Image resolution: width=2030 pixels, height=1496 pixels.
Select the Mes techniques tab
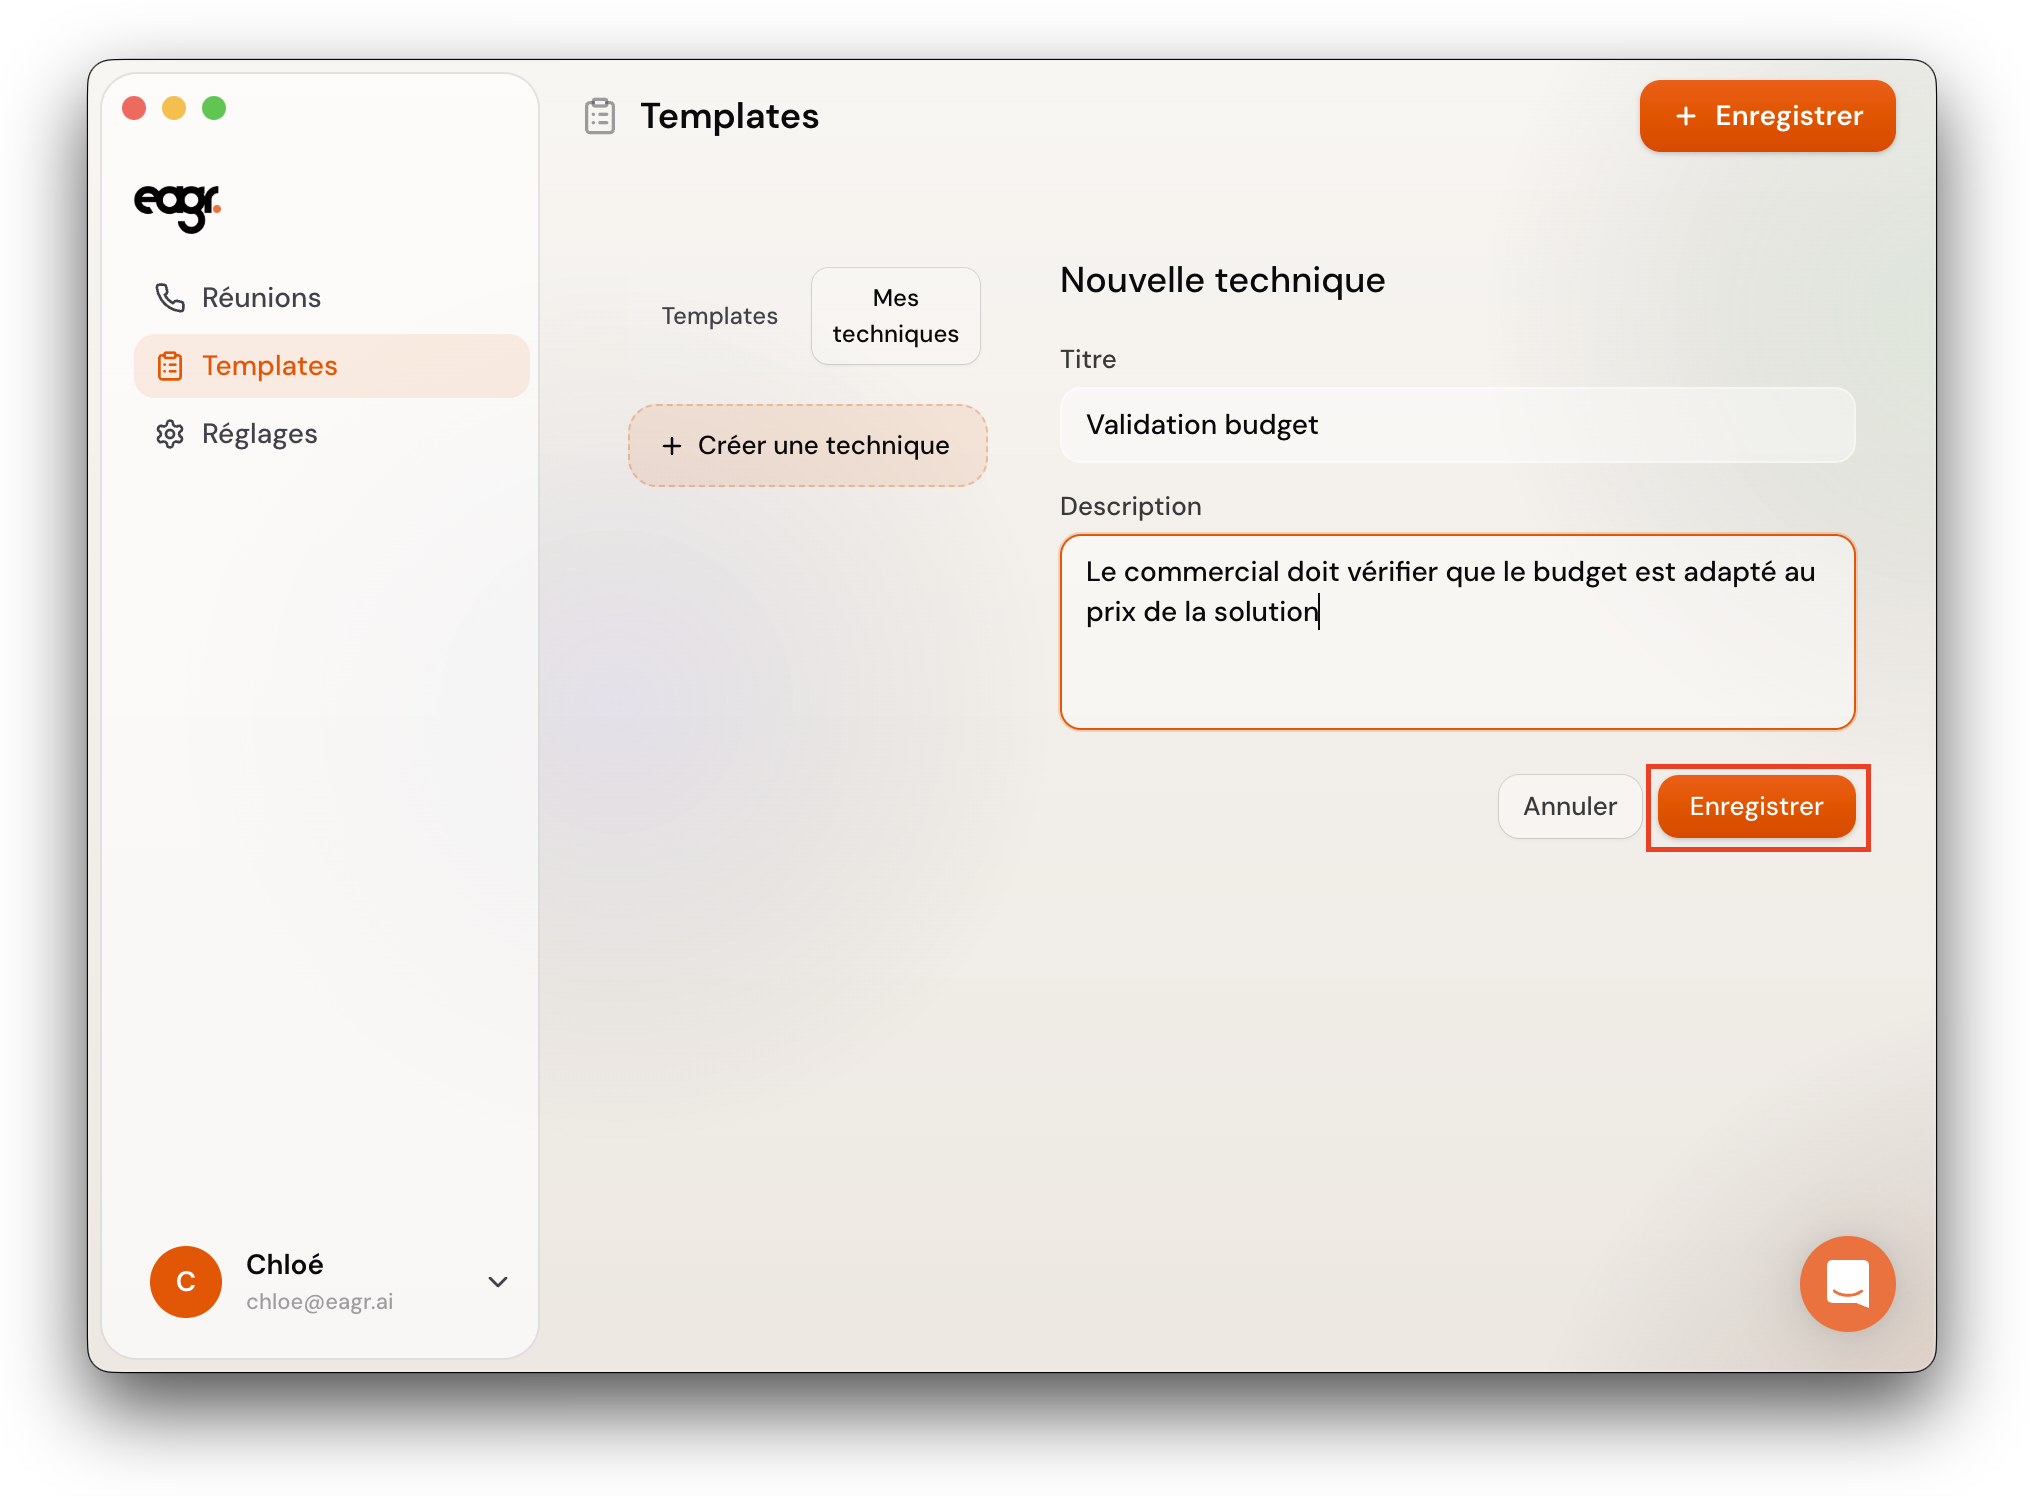pos(895,316)
